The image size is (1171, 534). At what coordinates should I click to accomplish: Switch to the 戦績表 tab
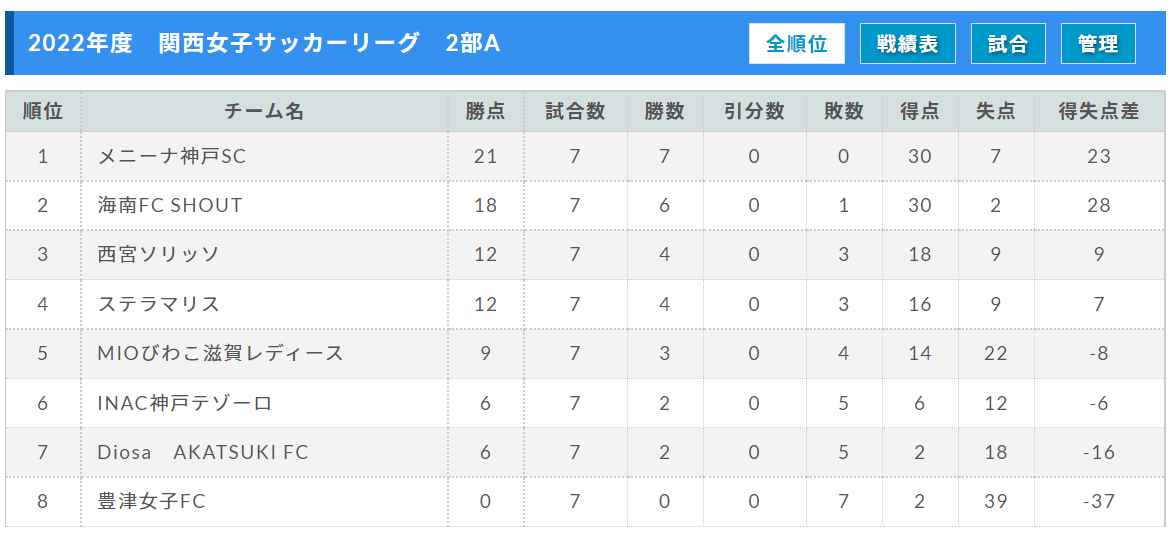coord(908,43)
